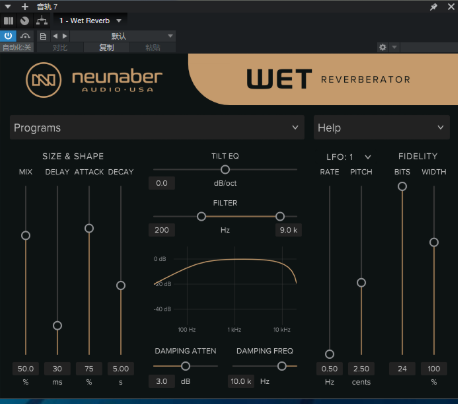The image size is (458, 404).
Task: Expand the arrow next to gear icon
Action: click(394, 47)
